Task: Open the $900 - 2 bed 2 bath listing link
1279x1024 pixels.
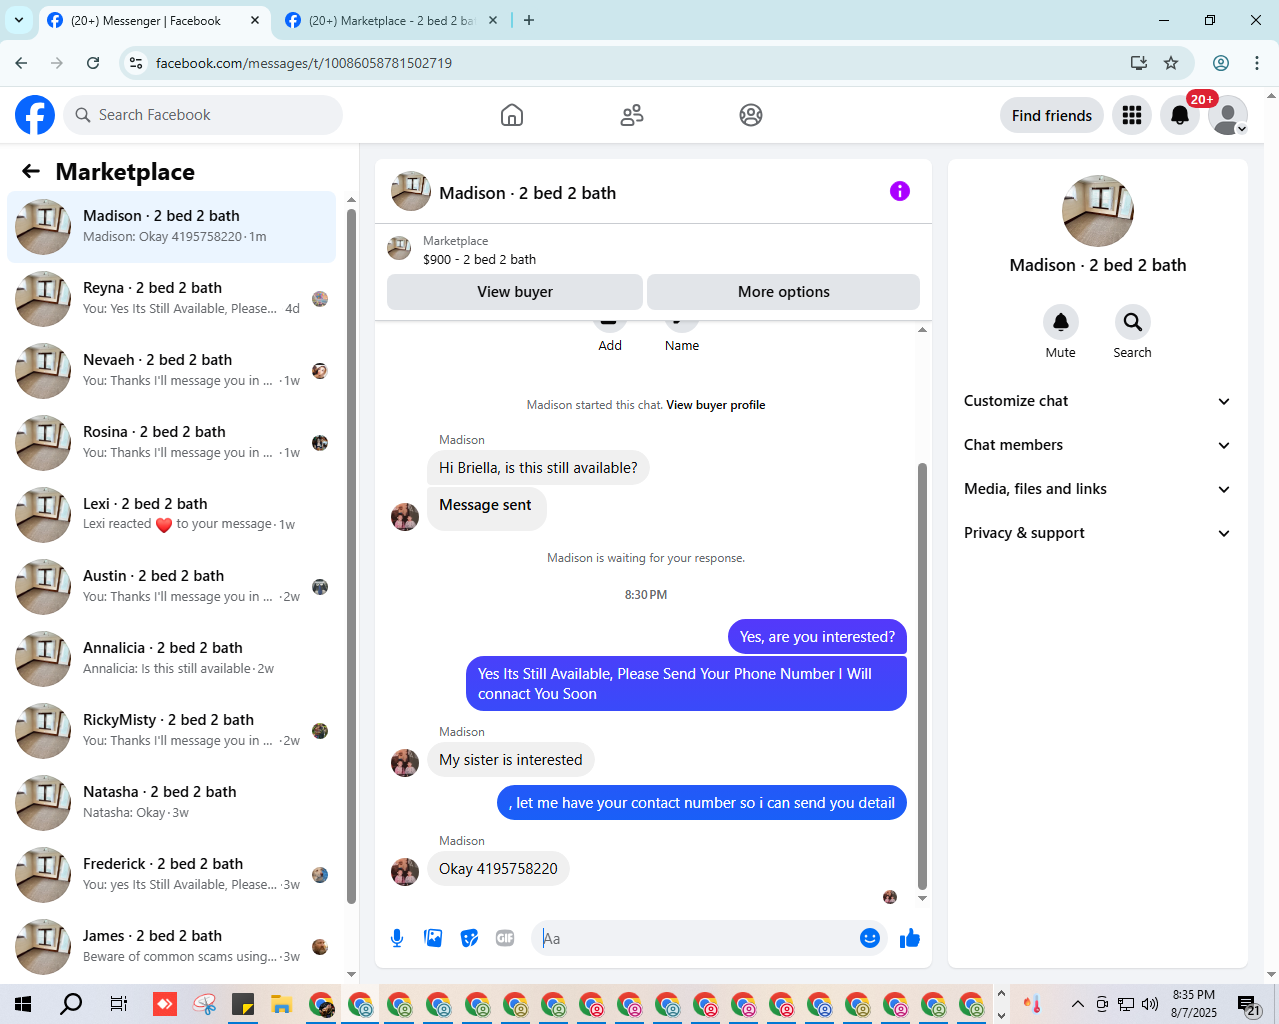Action: coord(479,259)
